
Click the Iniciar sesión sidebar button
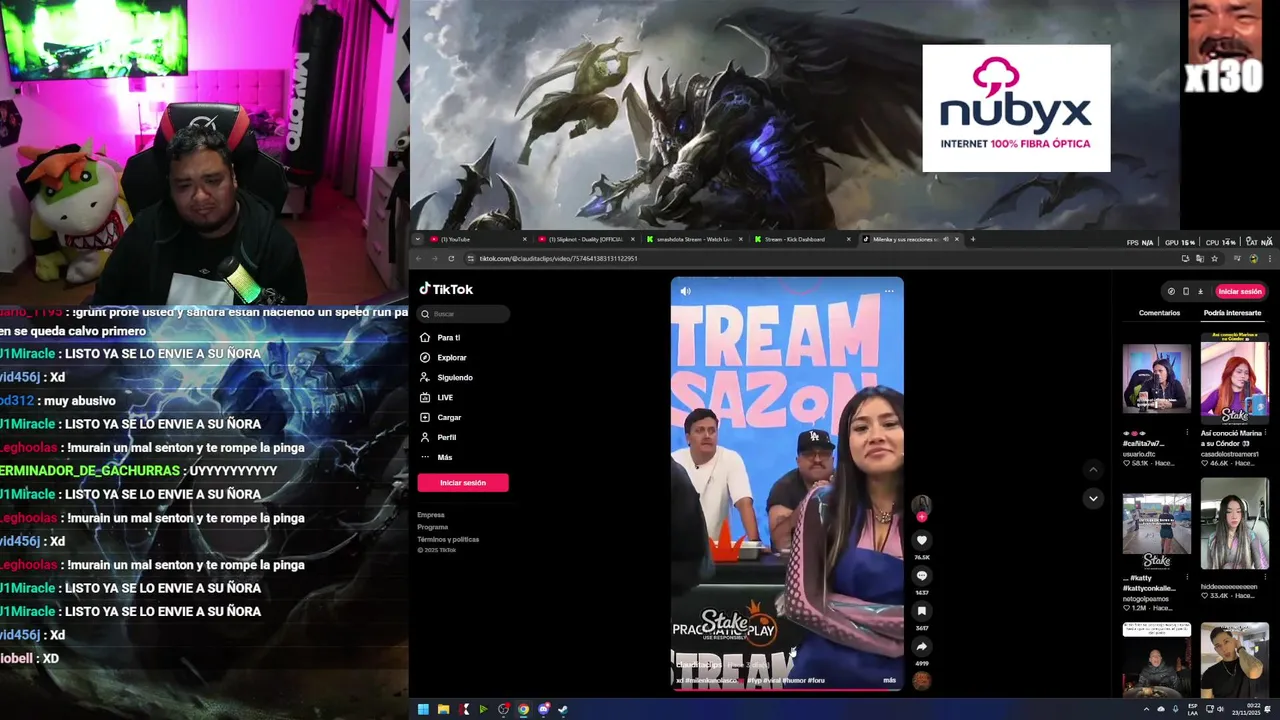coord(463,483)
